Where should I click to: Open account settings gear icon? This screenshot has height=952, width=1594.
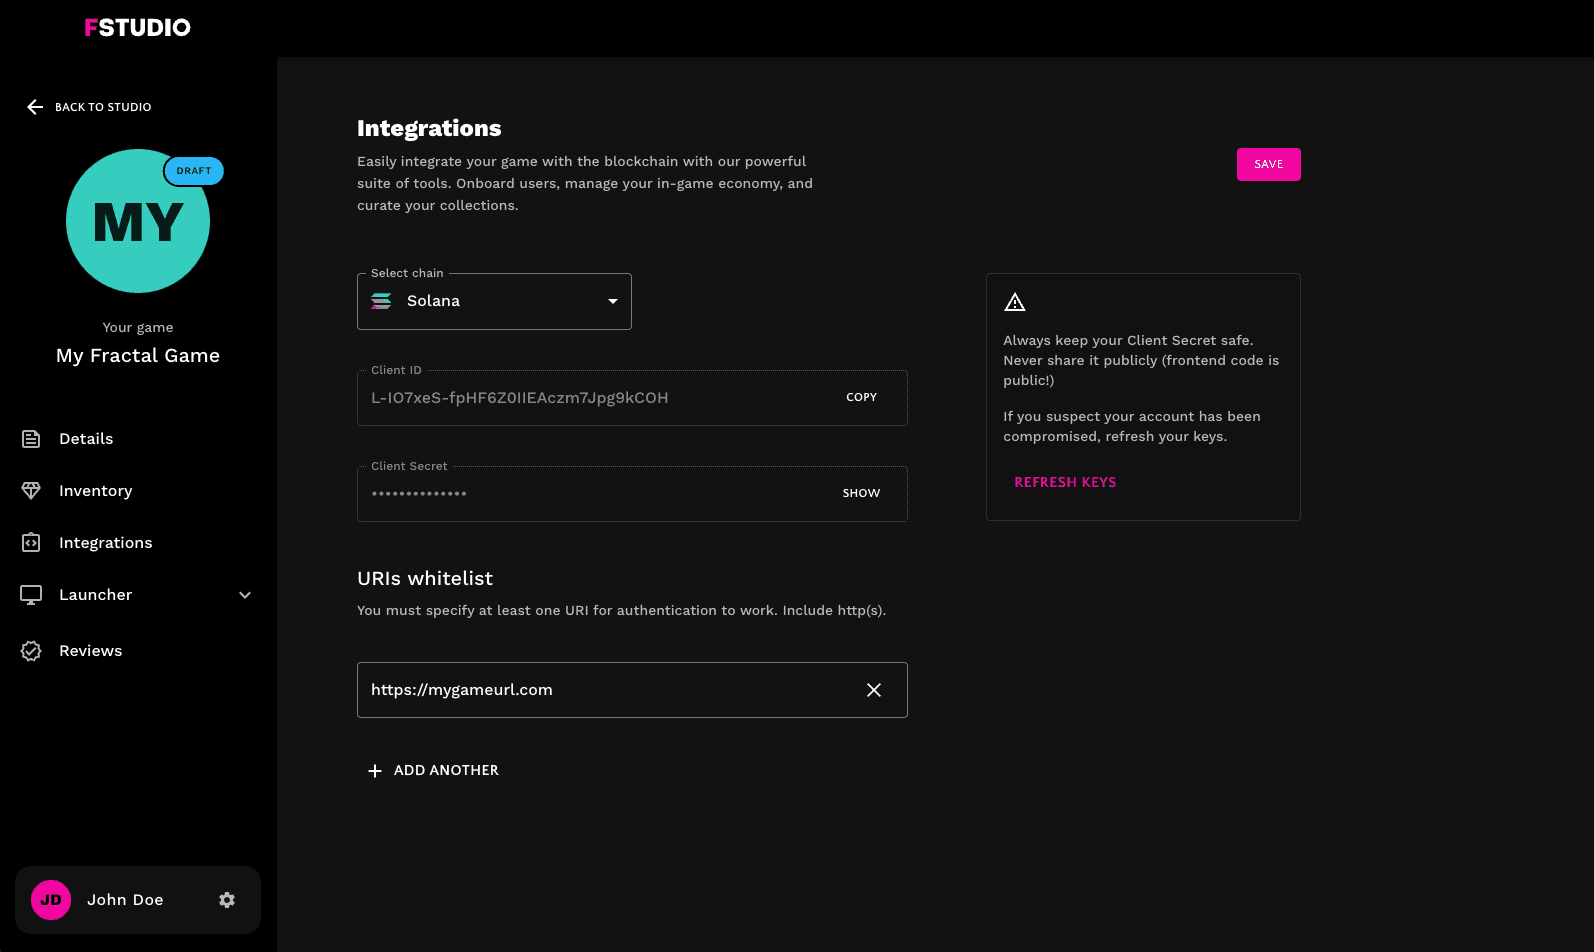(x=227, y=900)
